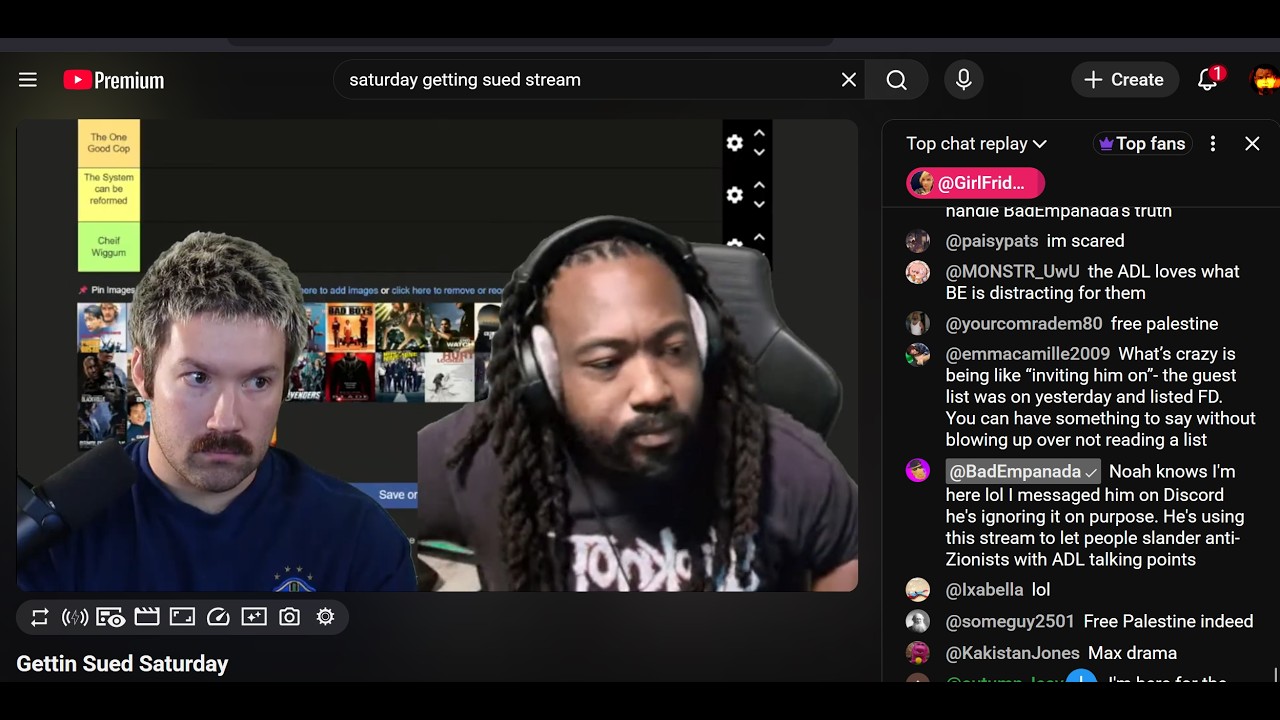
Task: Open @MONSTR_UwU chat username
Action: (1013, 272)
